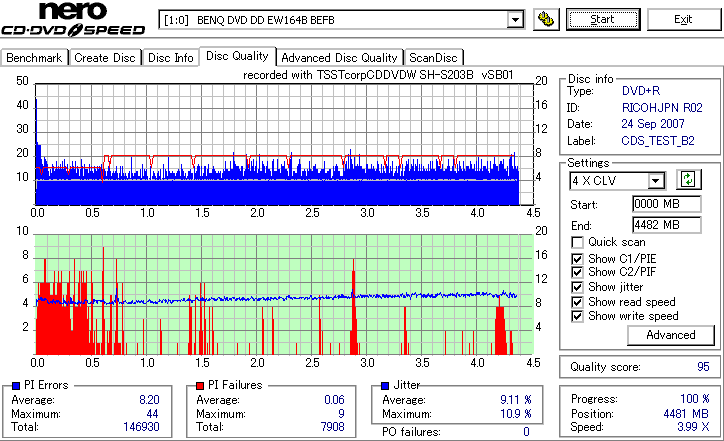Select the Disc Quality tab
The image size is (724, 441).
click(237, 56)
